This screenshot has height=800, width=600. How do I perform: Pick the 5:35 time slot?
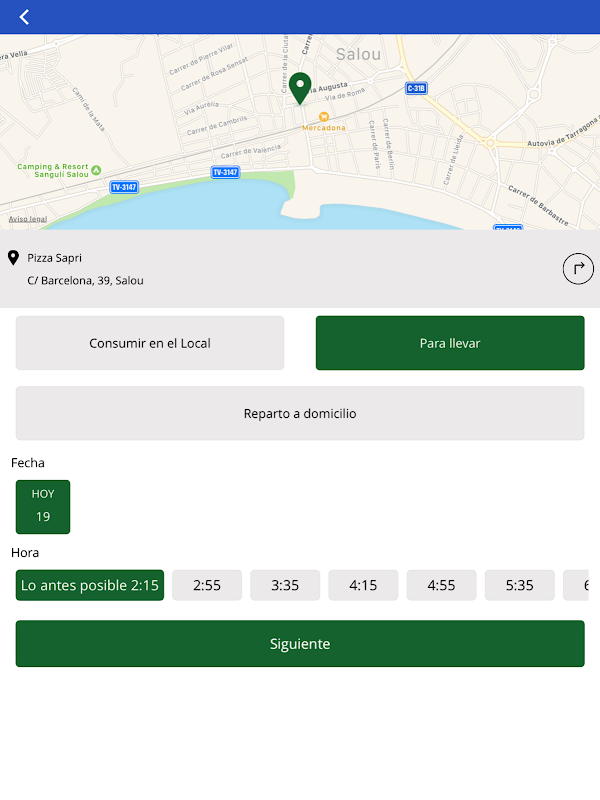(520, 585)
